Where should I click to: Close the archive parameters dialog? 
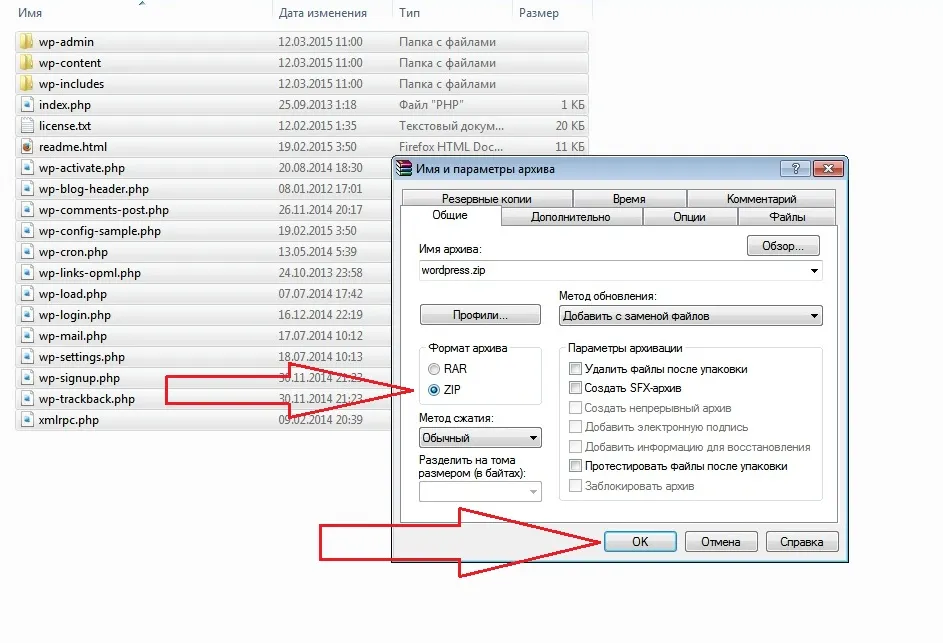click(828, 168)
